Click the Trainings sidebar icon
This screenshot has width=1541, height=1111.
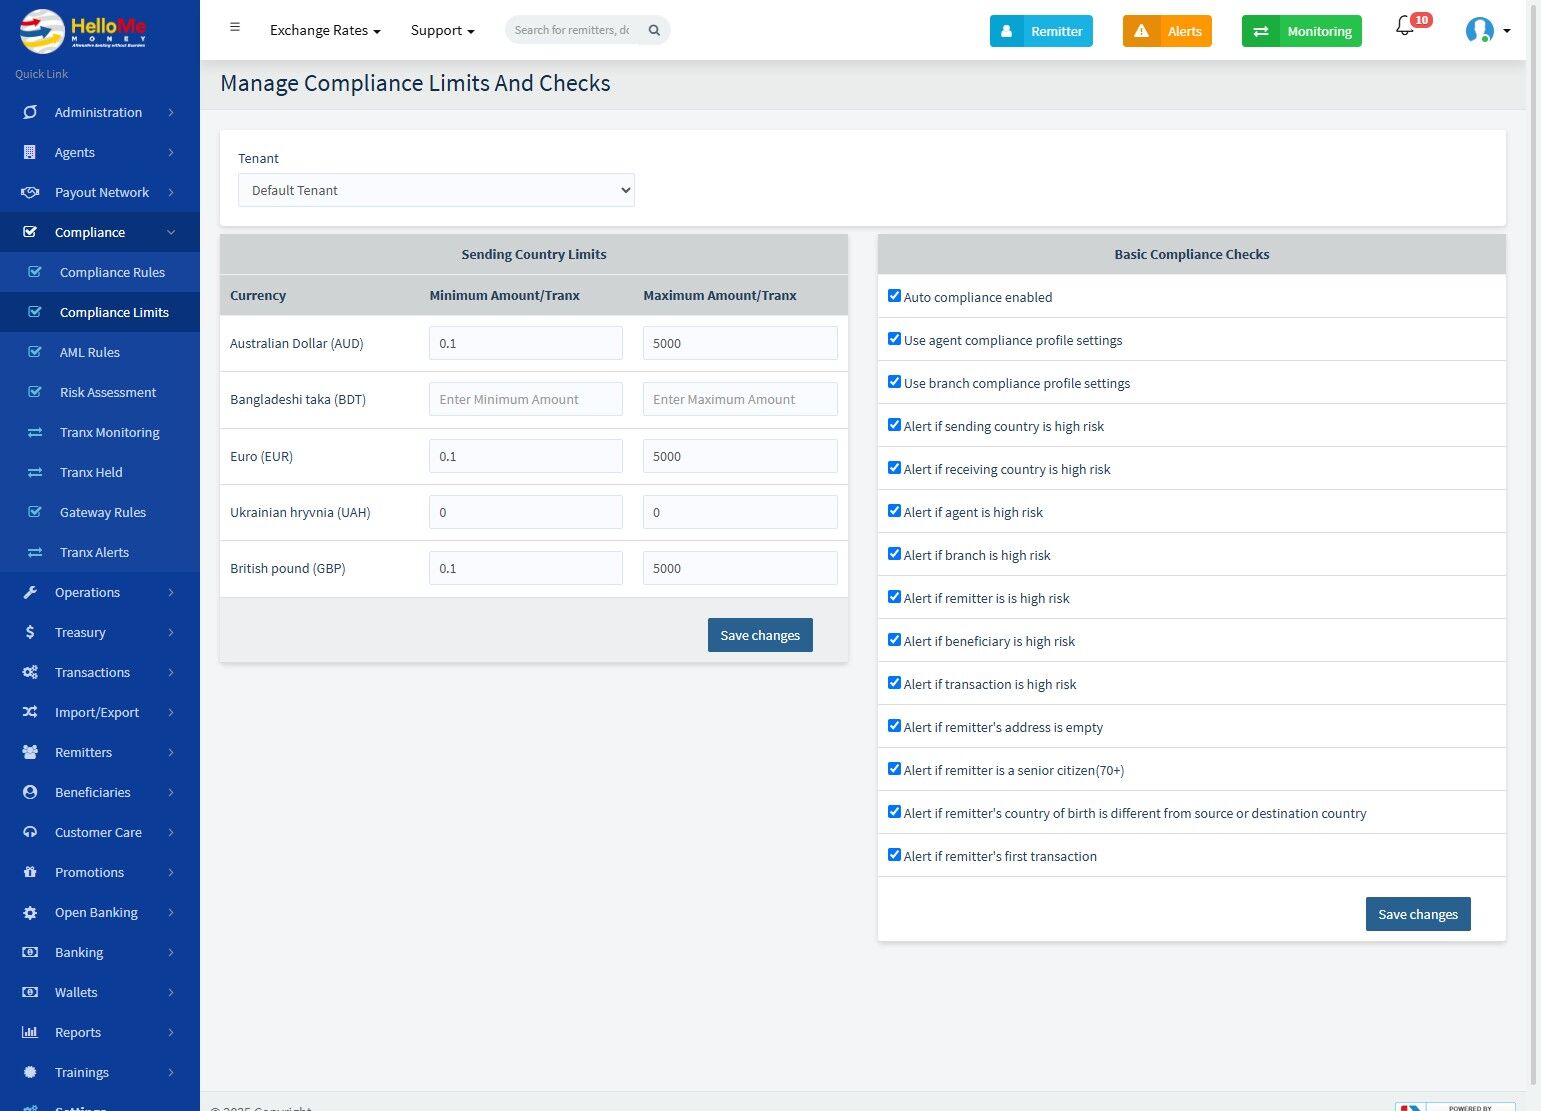[x=30, y=1072]
